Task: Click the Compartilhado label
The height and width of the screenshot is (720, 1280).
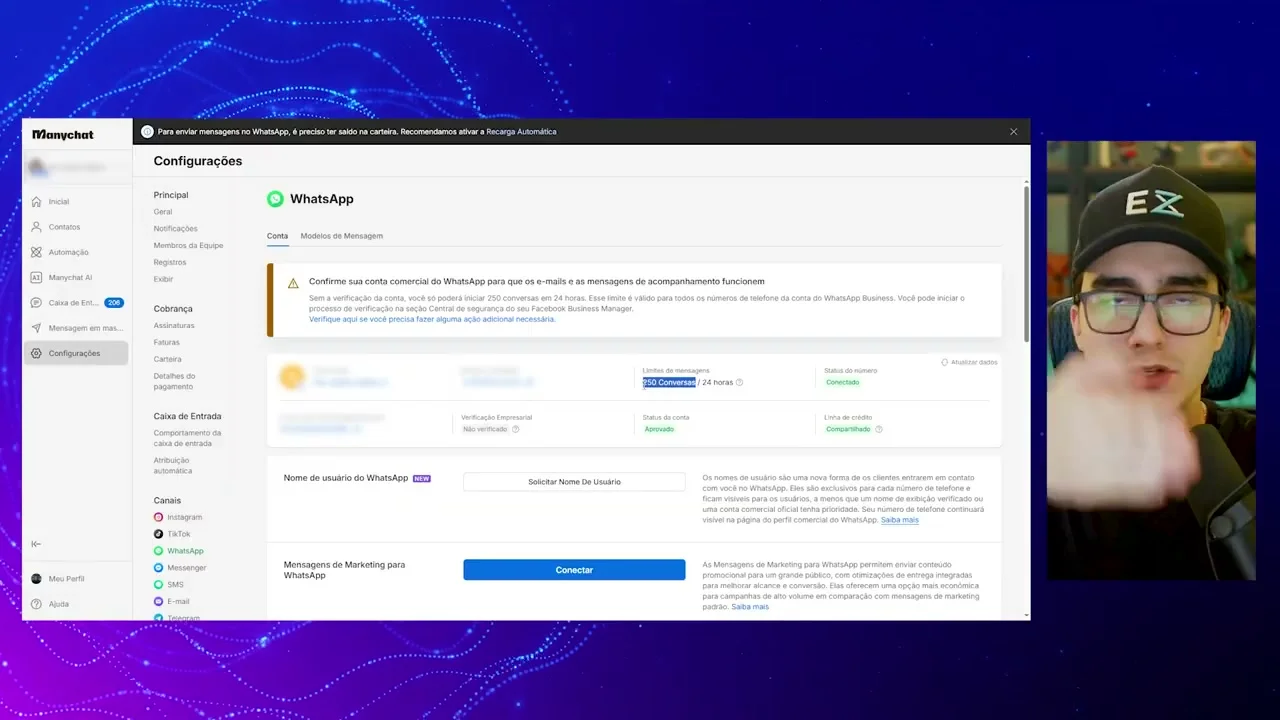Action: 848,429
